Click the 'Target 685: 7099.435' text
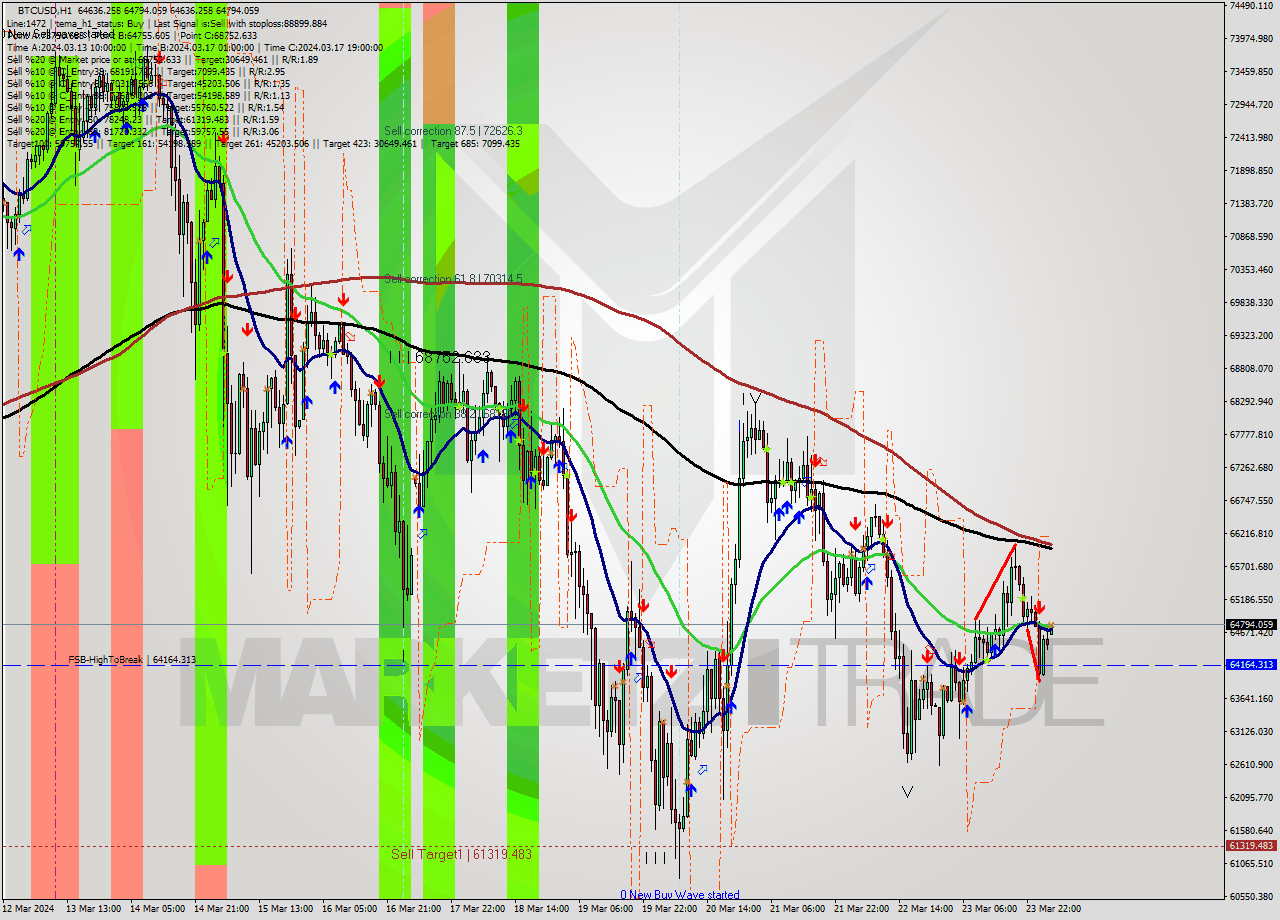Viewport: 1280px width, 920px height. (476, 143)
